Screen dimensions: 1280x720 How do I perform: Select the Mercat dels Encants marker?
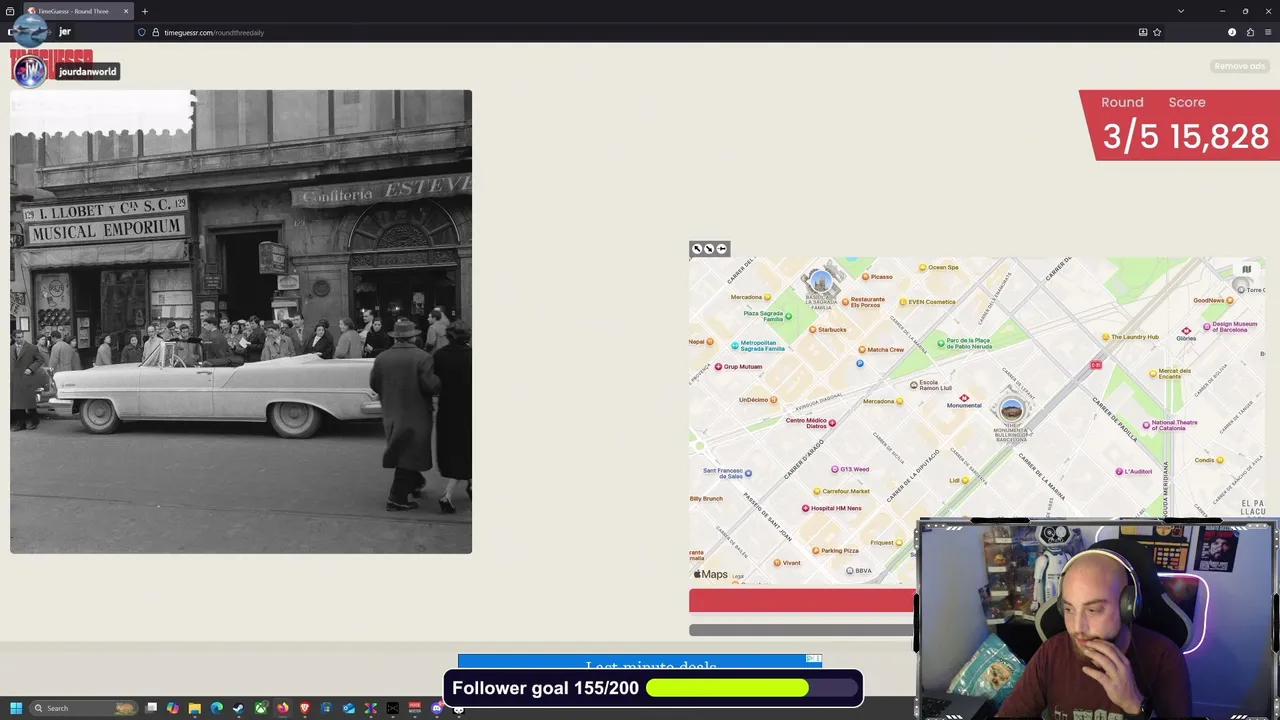(1152, 374)
